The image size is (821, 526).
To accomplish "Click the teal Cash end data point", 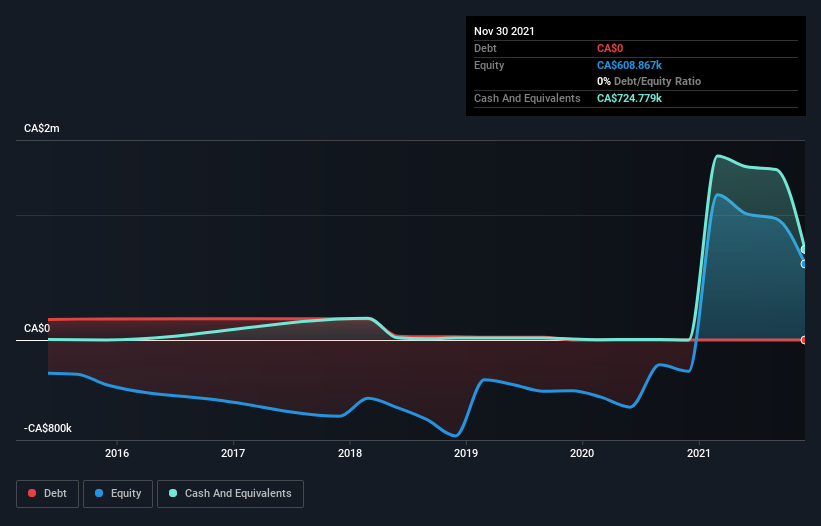I will tap(804, 250).
